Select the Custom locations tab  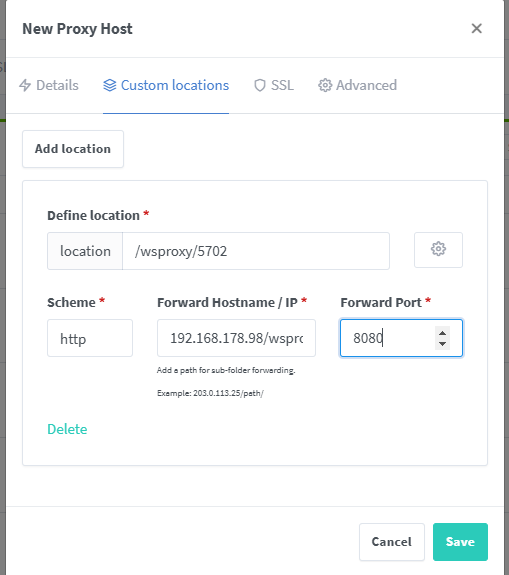(166, 85)
